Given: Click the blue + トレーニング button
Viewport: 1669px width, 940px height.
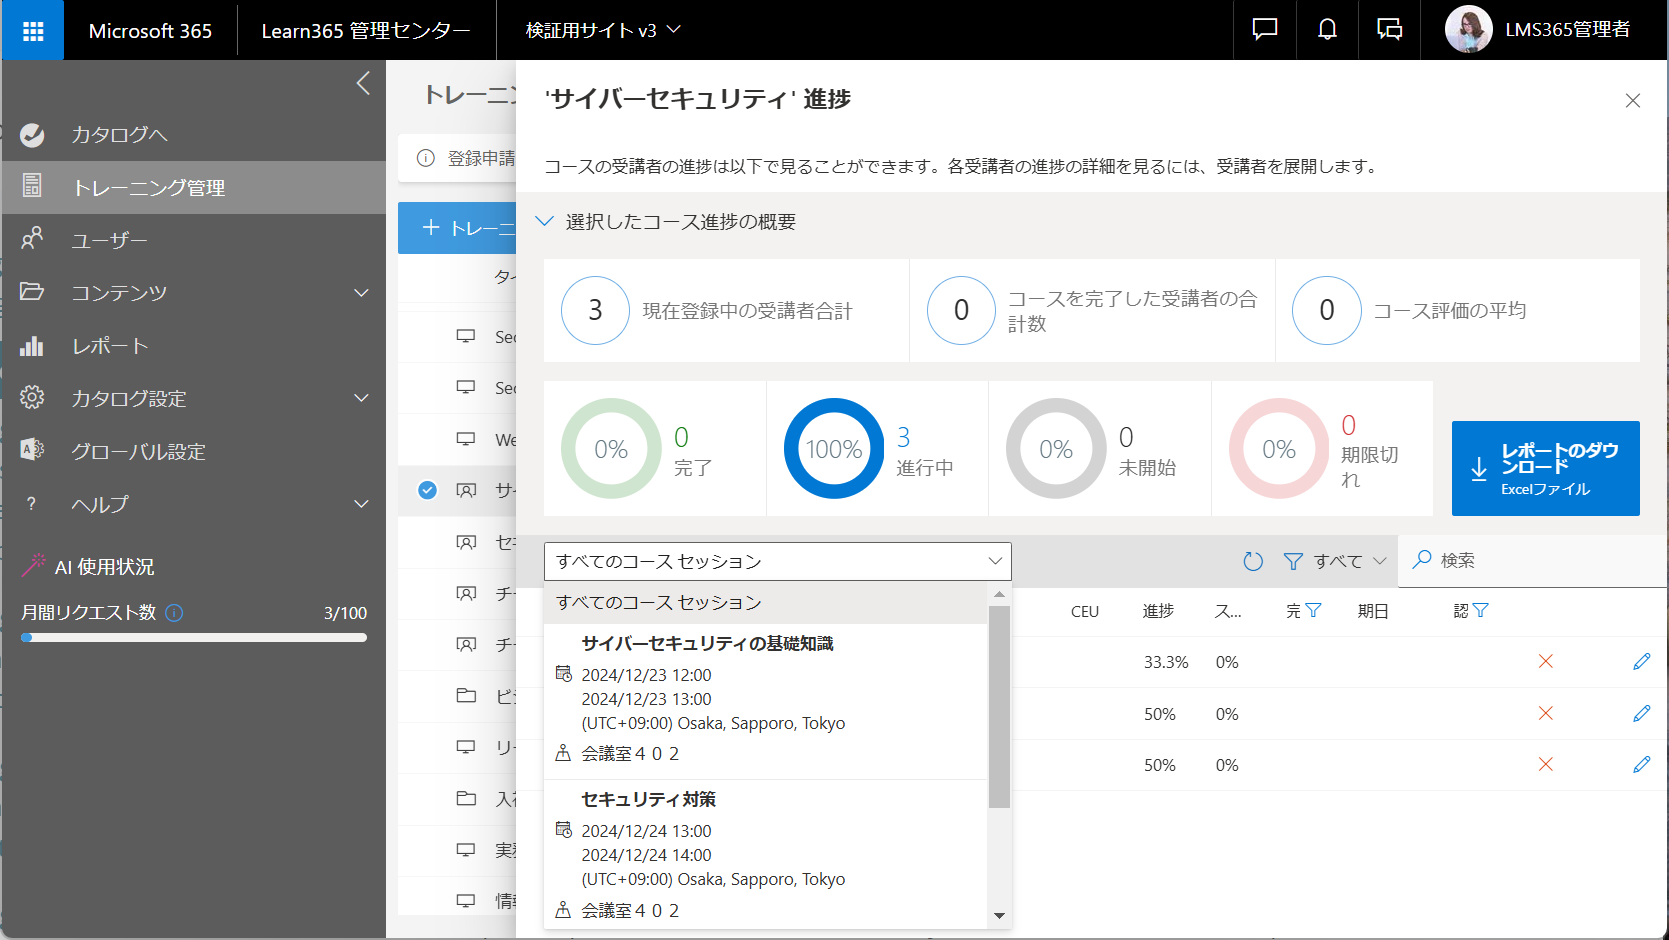Looking at the screenshot, I should pos(457,228).
